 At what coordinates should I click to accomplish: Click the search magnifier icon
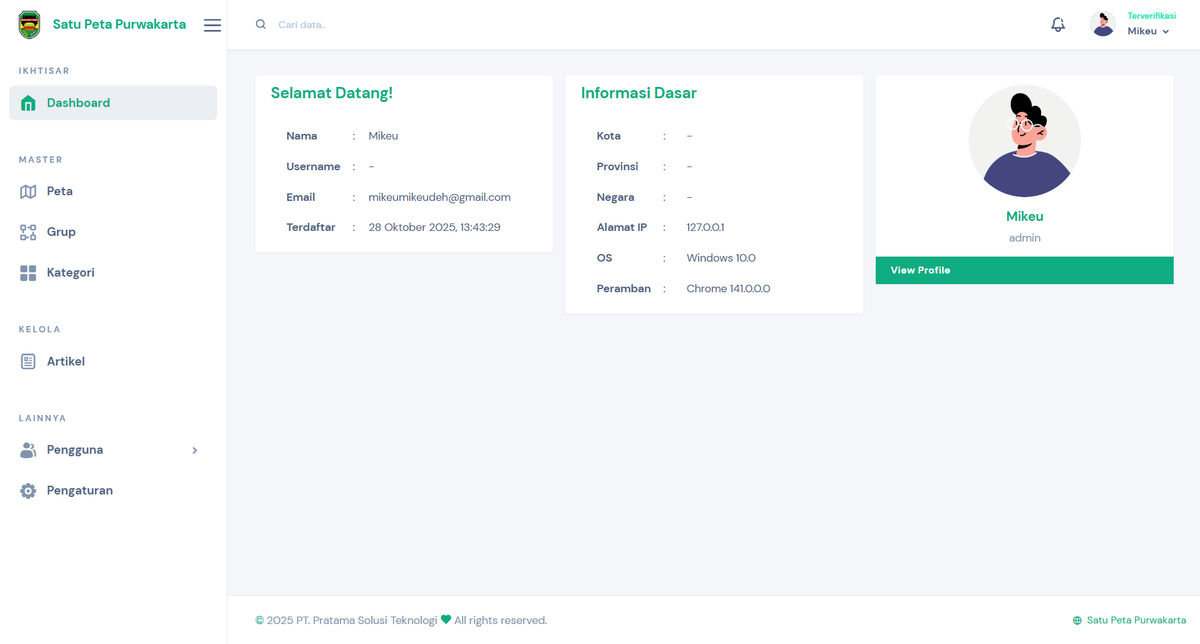261,24
